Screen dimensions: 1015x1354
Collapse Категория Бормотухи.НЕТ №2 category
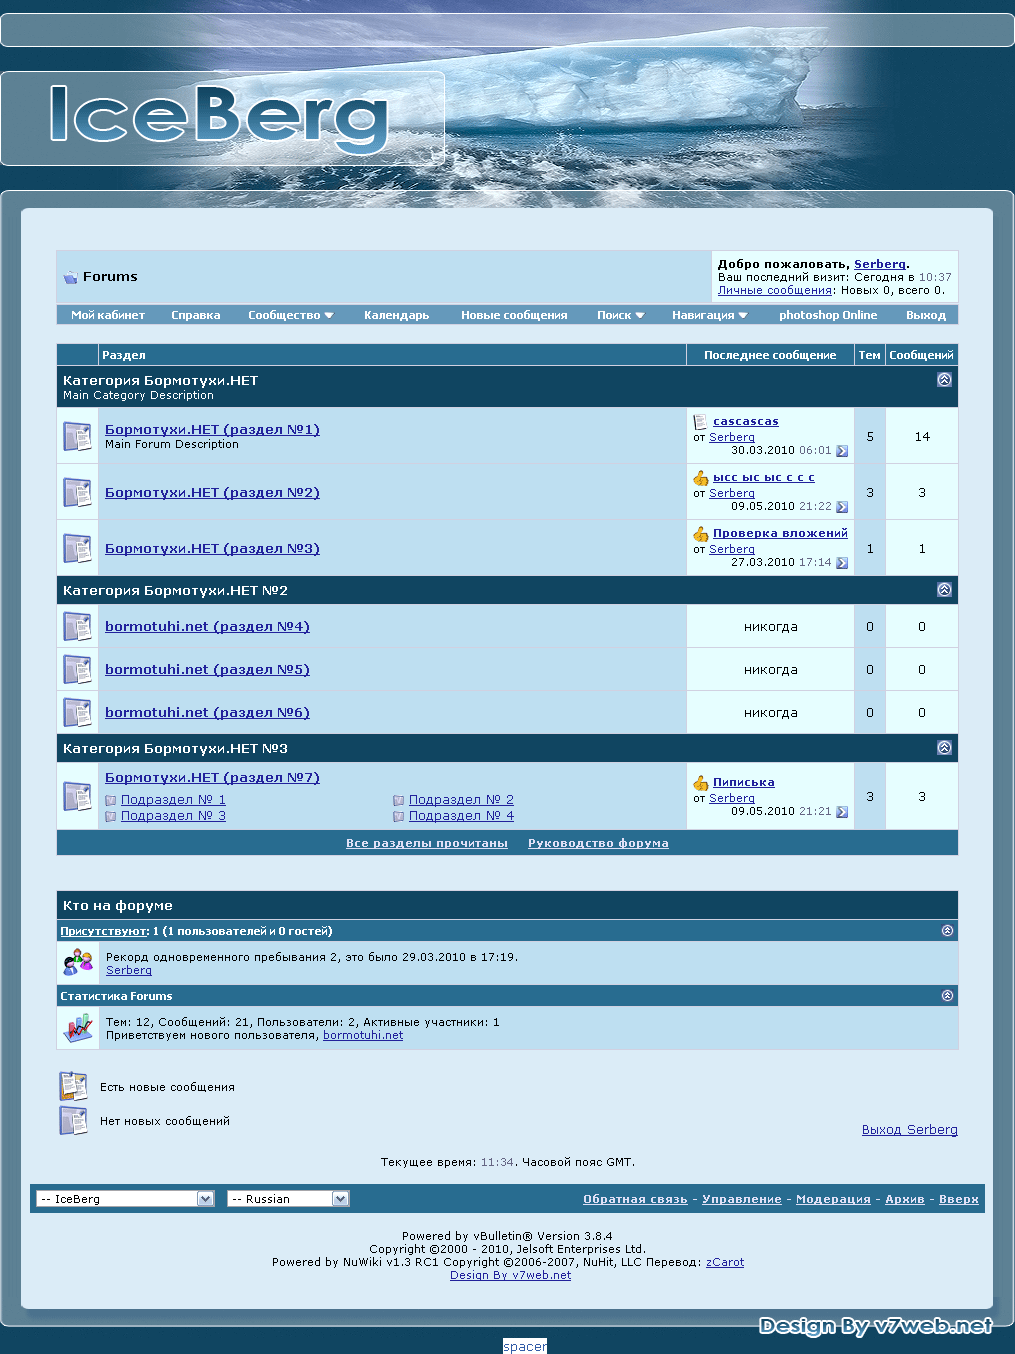[x=944, y=590]
